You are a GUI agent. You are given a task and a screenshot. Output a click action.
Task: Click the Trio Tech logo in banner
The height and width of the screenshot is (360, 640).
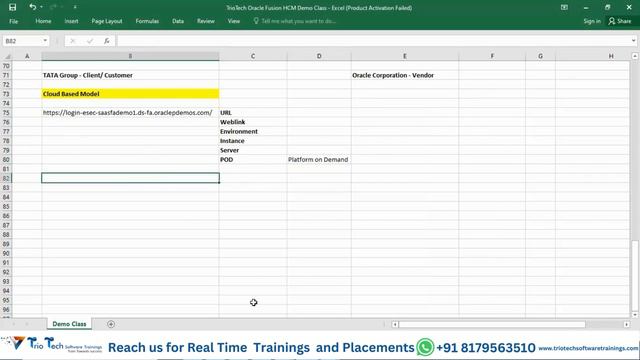click(x=52, y=344)
